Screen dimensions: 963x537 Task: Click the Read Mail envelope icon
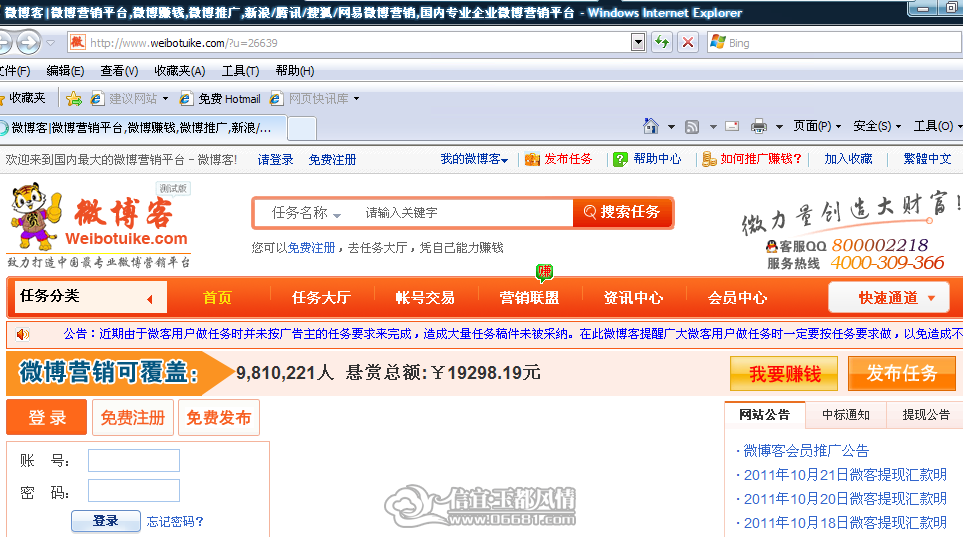pos(732,127)
